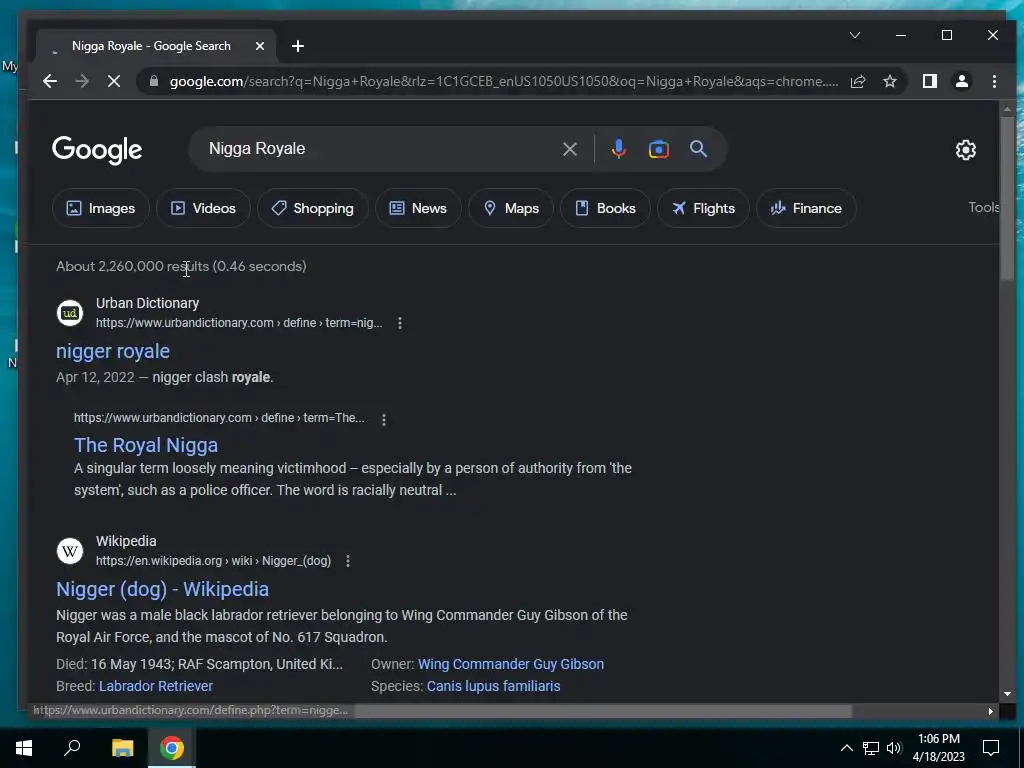
Task: Switch to Maps results
Action: point(511,208)
